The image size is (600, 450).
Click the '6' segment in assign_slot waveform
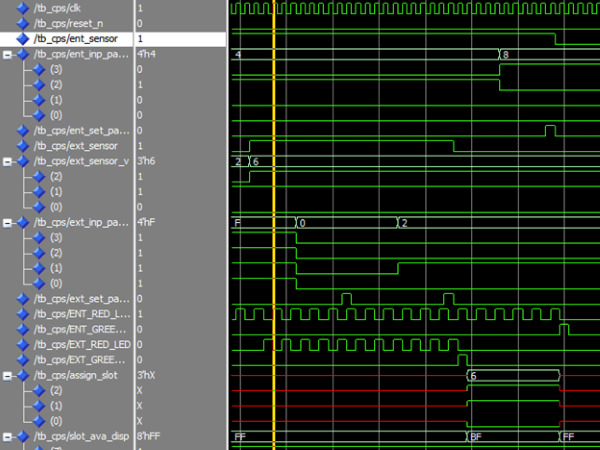coord(513,376)
